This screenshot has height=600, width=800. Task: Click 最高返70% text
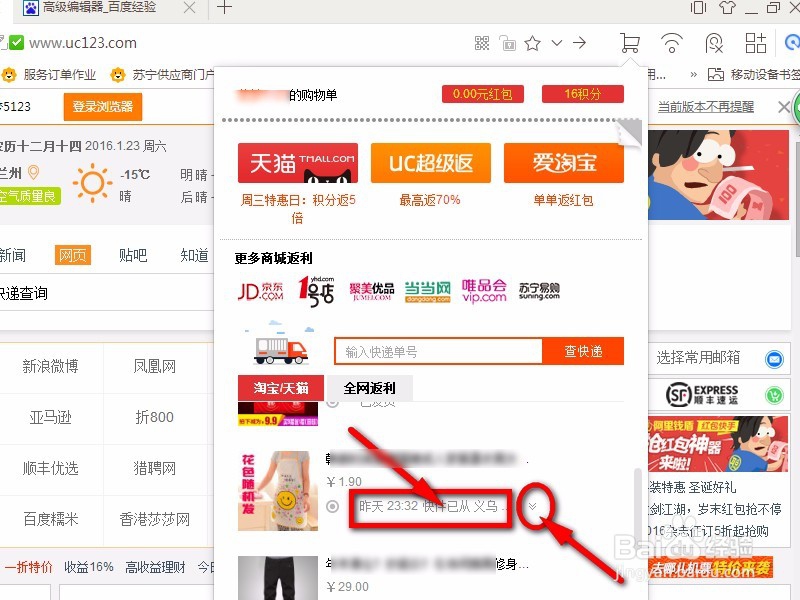430,200
